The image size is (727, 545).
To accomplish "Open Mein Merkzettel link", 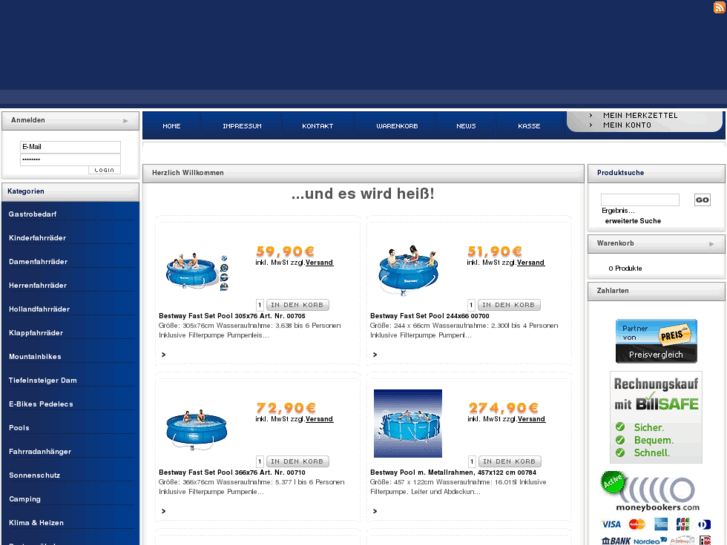I will coord(640,115).
